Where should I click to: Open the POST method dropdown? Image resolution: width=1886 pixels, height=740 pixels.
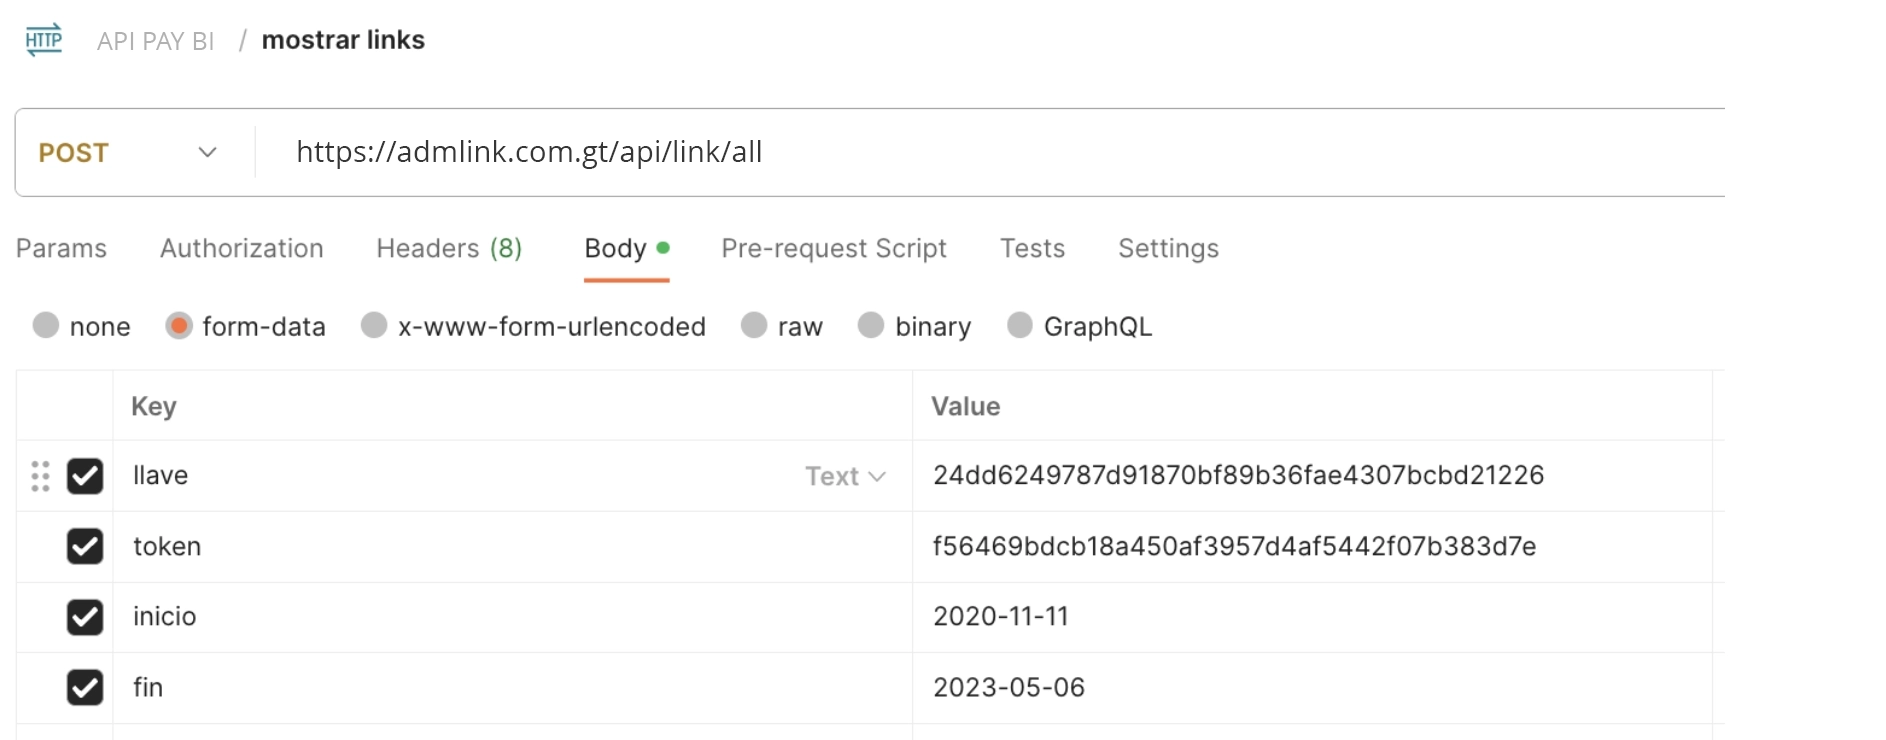[x=128, y=153]
